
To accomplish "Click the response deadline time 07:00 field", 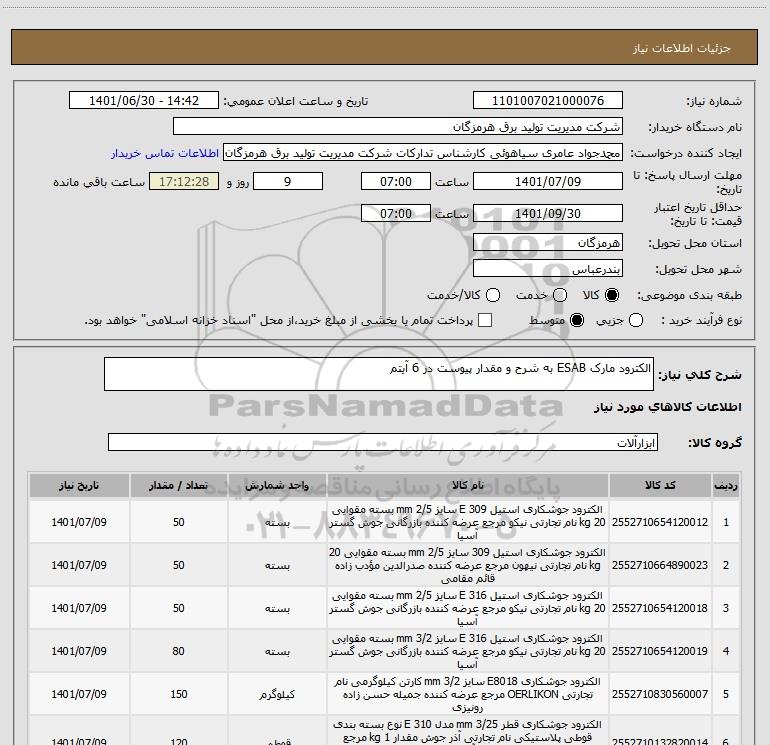I will (396, 182).
